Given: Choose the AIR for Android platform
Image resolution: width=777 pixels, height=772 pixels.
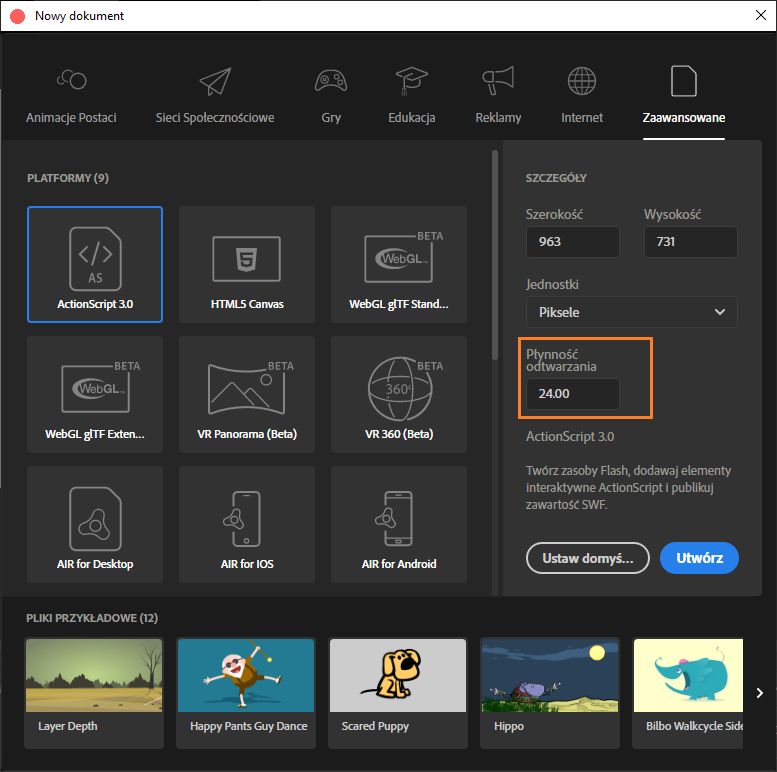Looking at the screenshot, I should point(399,524).
